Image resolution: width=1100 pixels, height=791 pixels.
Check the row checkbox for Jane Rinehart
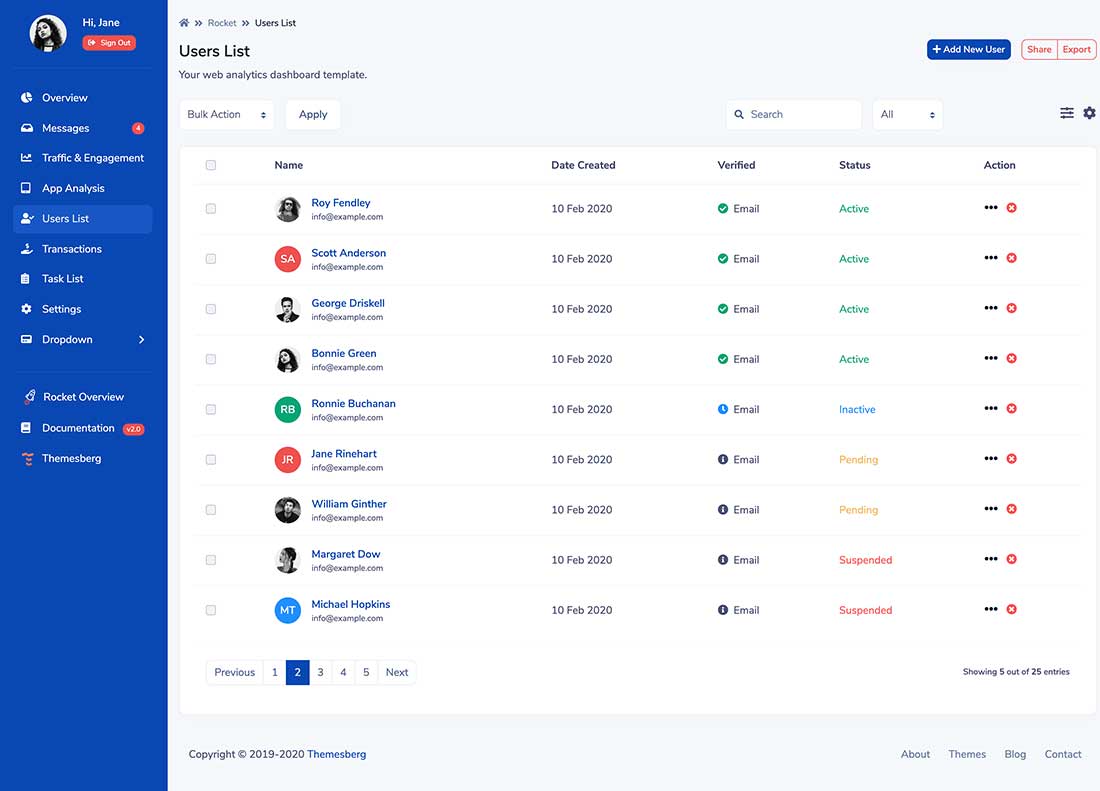click(211, 459)
